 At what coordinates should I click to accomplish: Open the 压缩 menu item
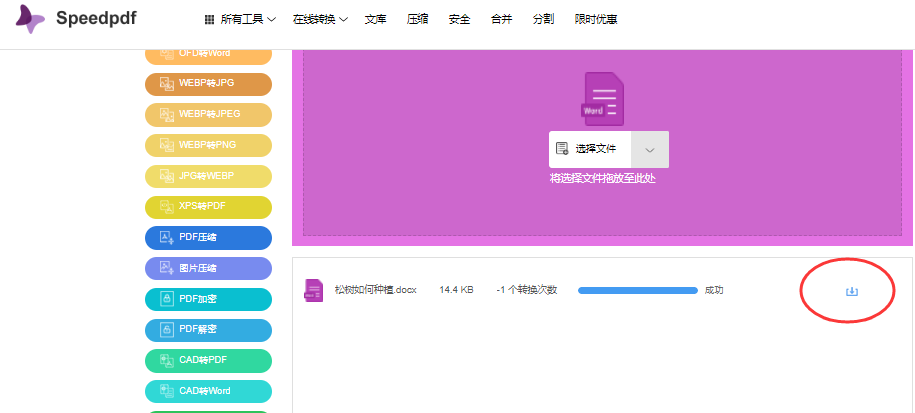[x=417, y=19]
